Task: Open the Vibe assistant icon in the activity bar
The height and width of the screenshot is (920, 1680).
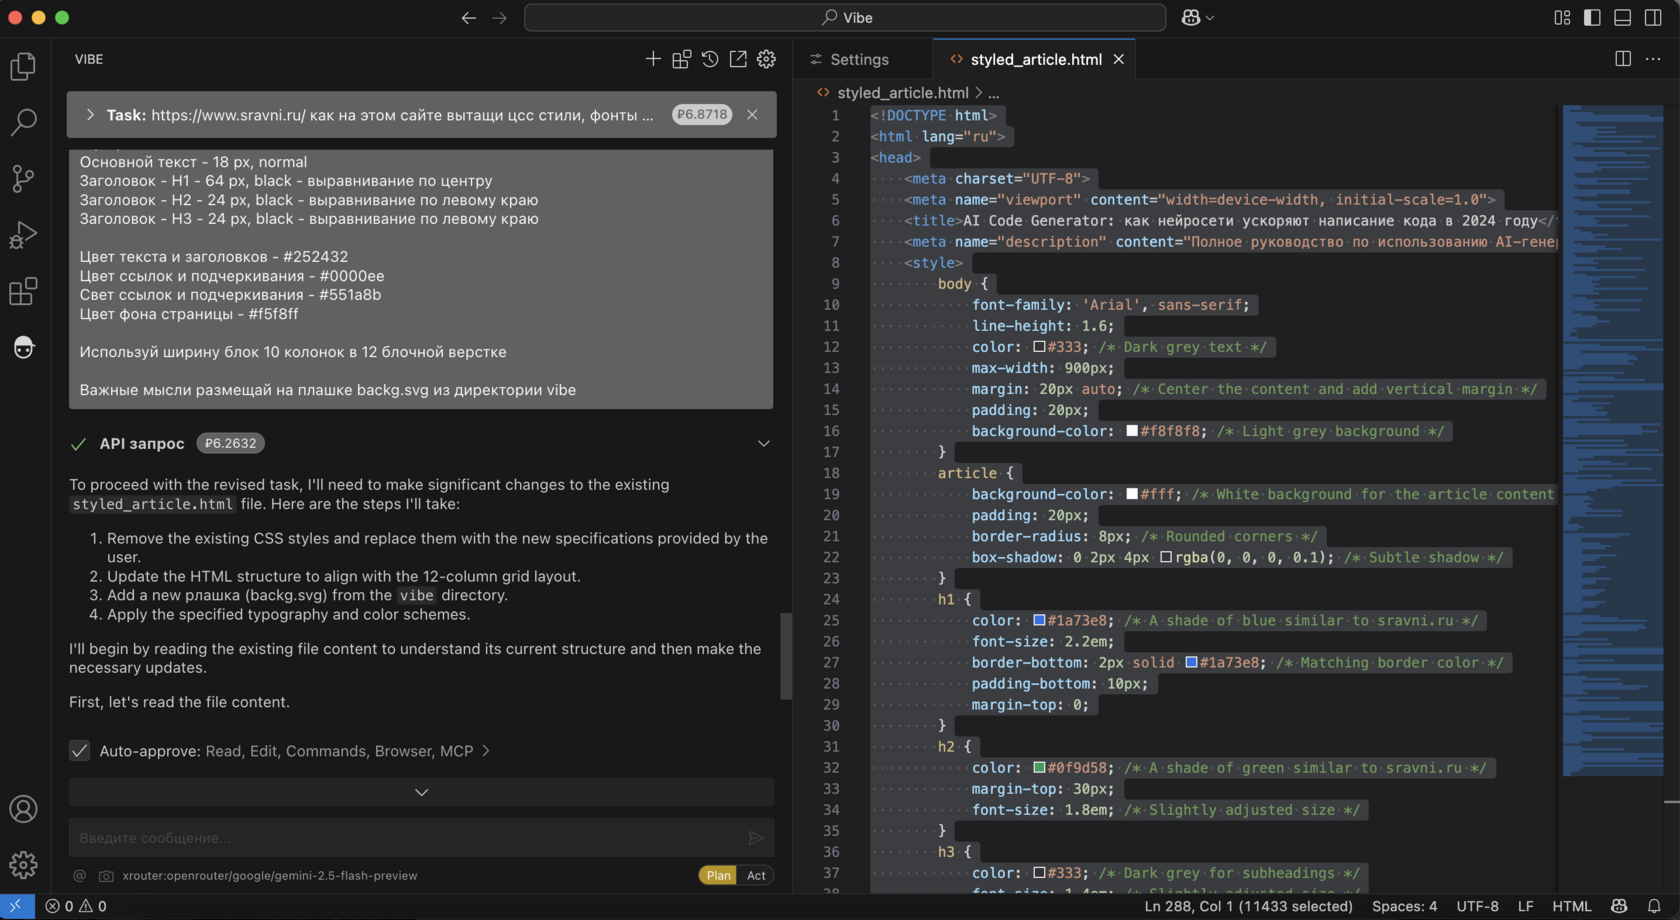Action: pos(24,347)
